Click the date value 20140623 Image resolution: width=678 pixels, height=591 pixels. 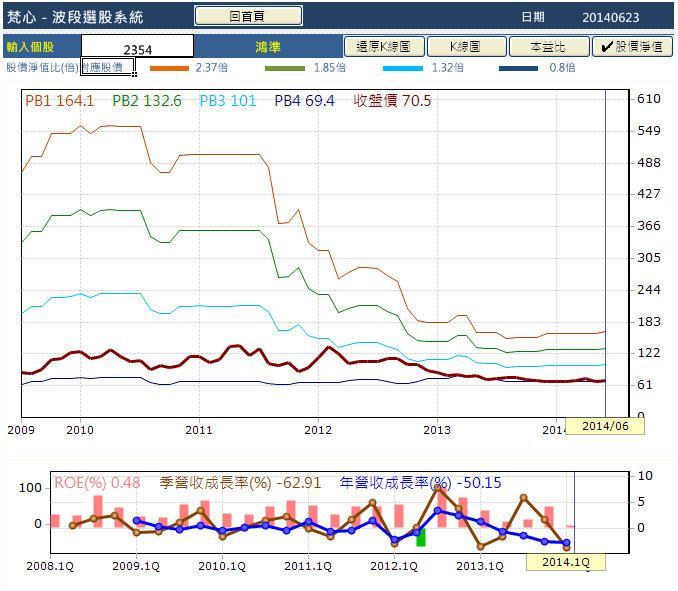coord(610,17)
